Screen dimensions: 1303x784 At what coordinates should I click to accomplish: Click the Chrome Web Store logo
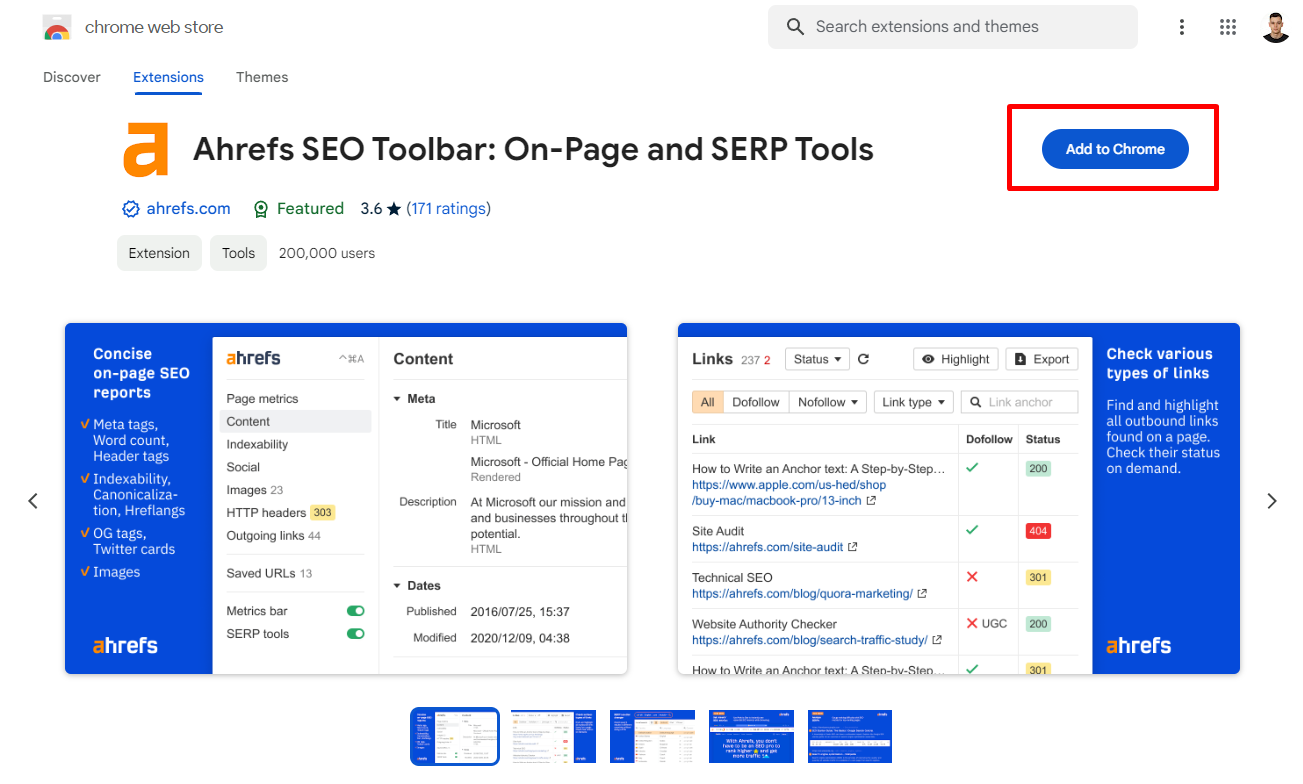[x=57, y=28]
